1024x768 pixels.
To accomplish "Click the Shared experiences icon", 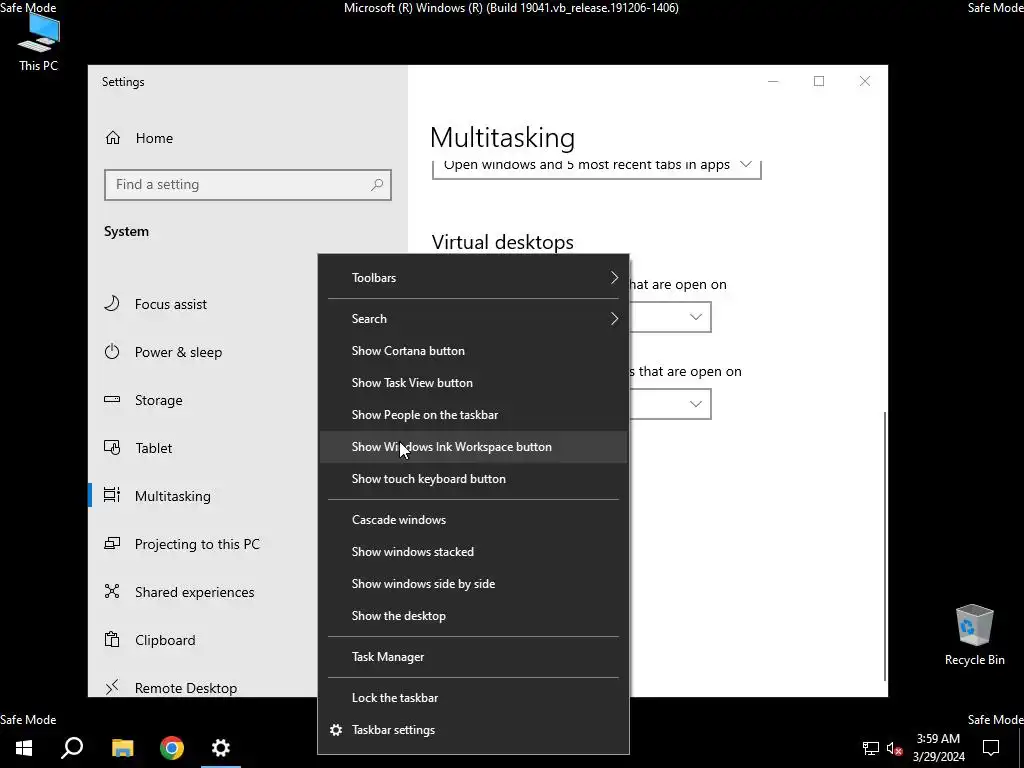I will pyautogui.click(x=112, y=591).
